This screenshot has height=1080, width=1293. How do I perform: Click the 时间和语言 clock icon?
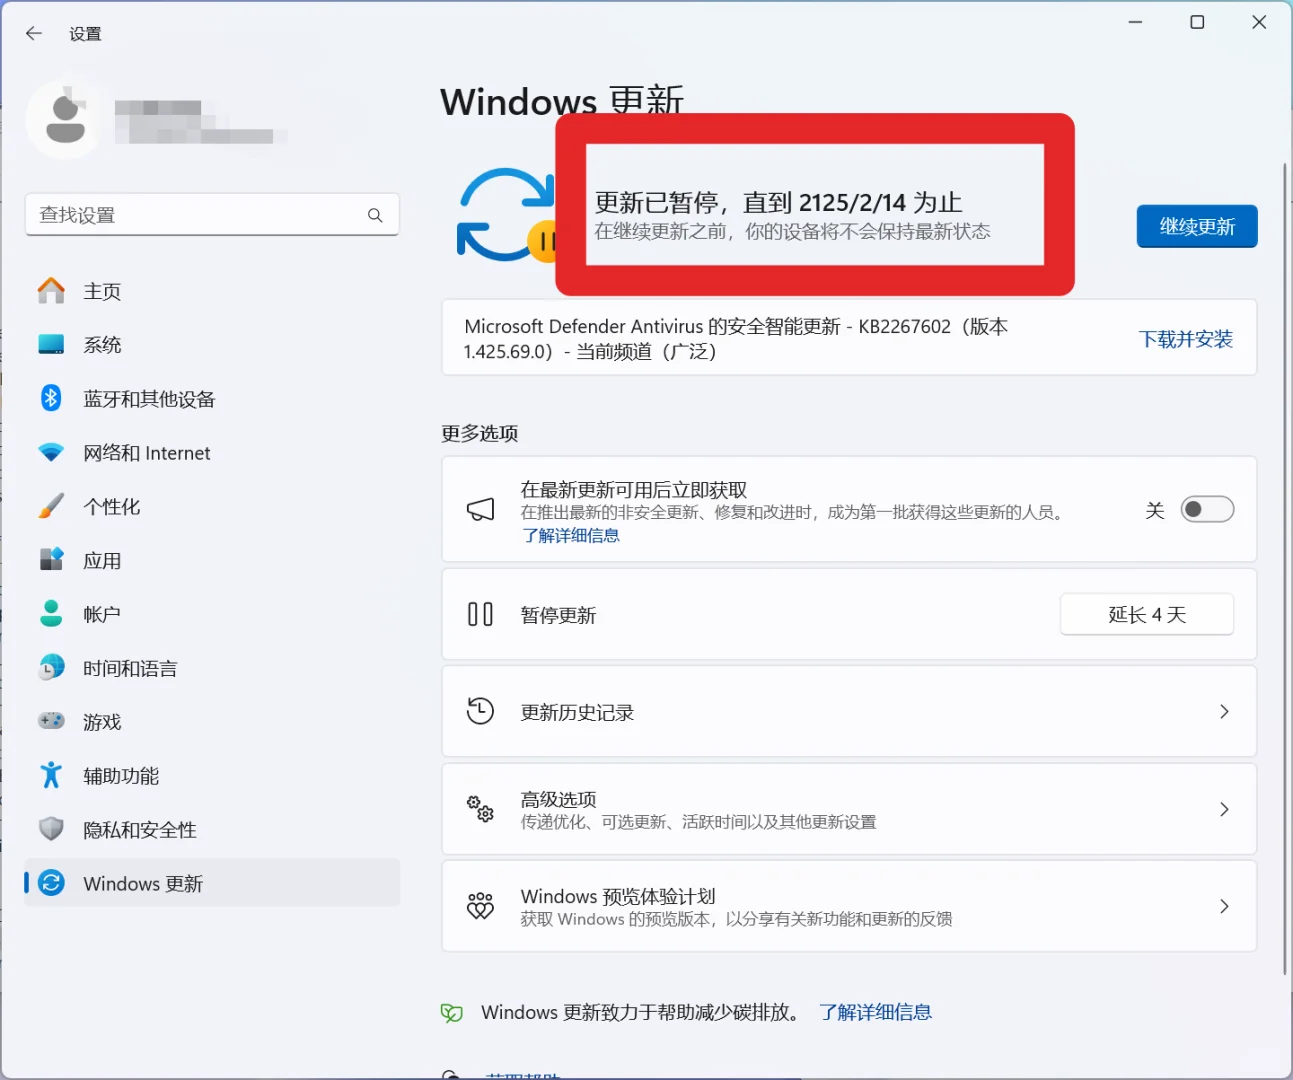[50, 667]
